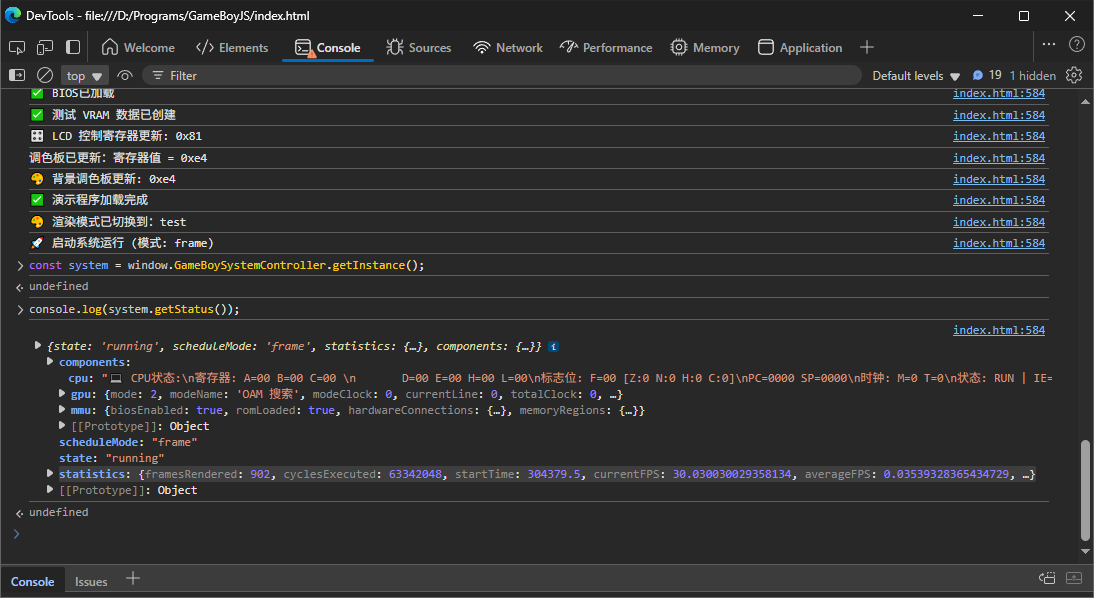Viewport: 1094px width, 598px height.
Task: Switch to the Network tab
Action: coord(508,47)
